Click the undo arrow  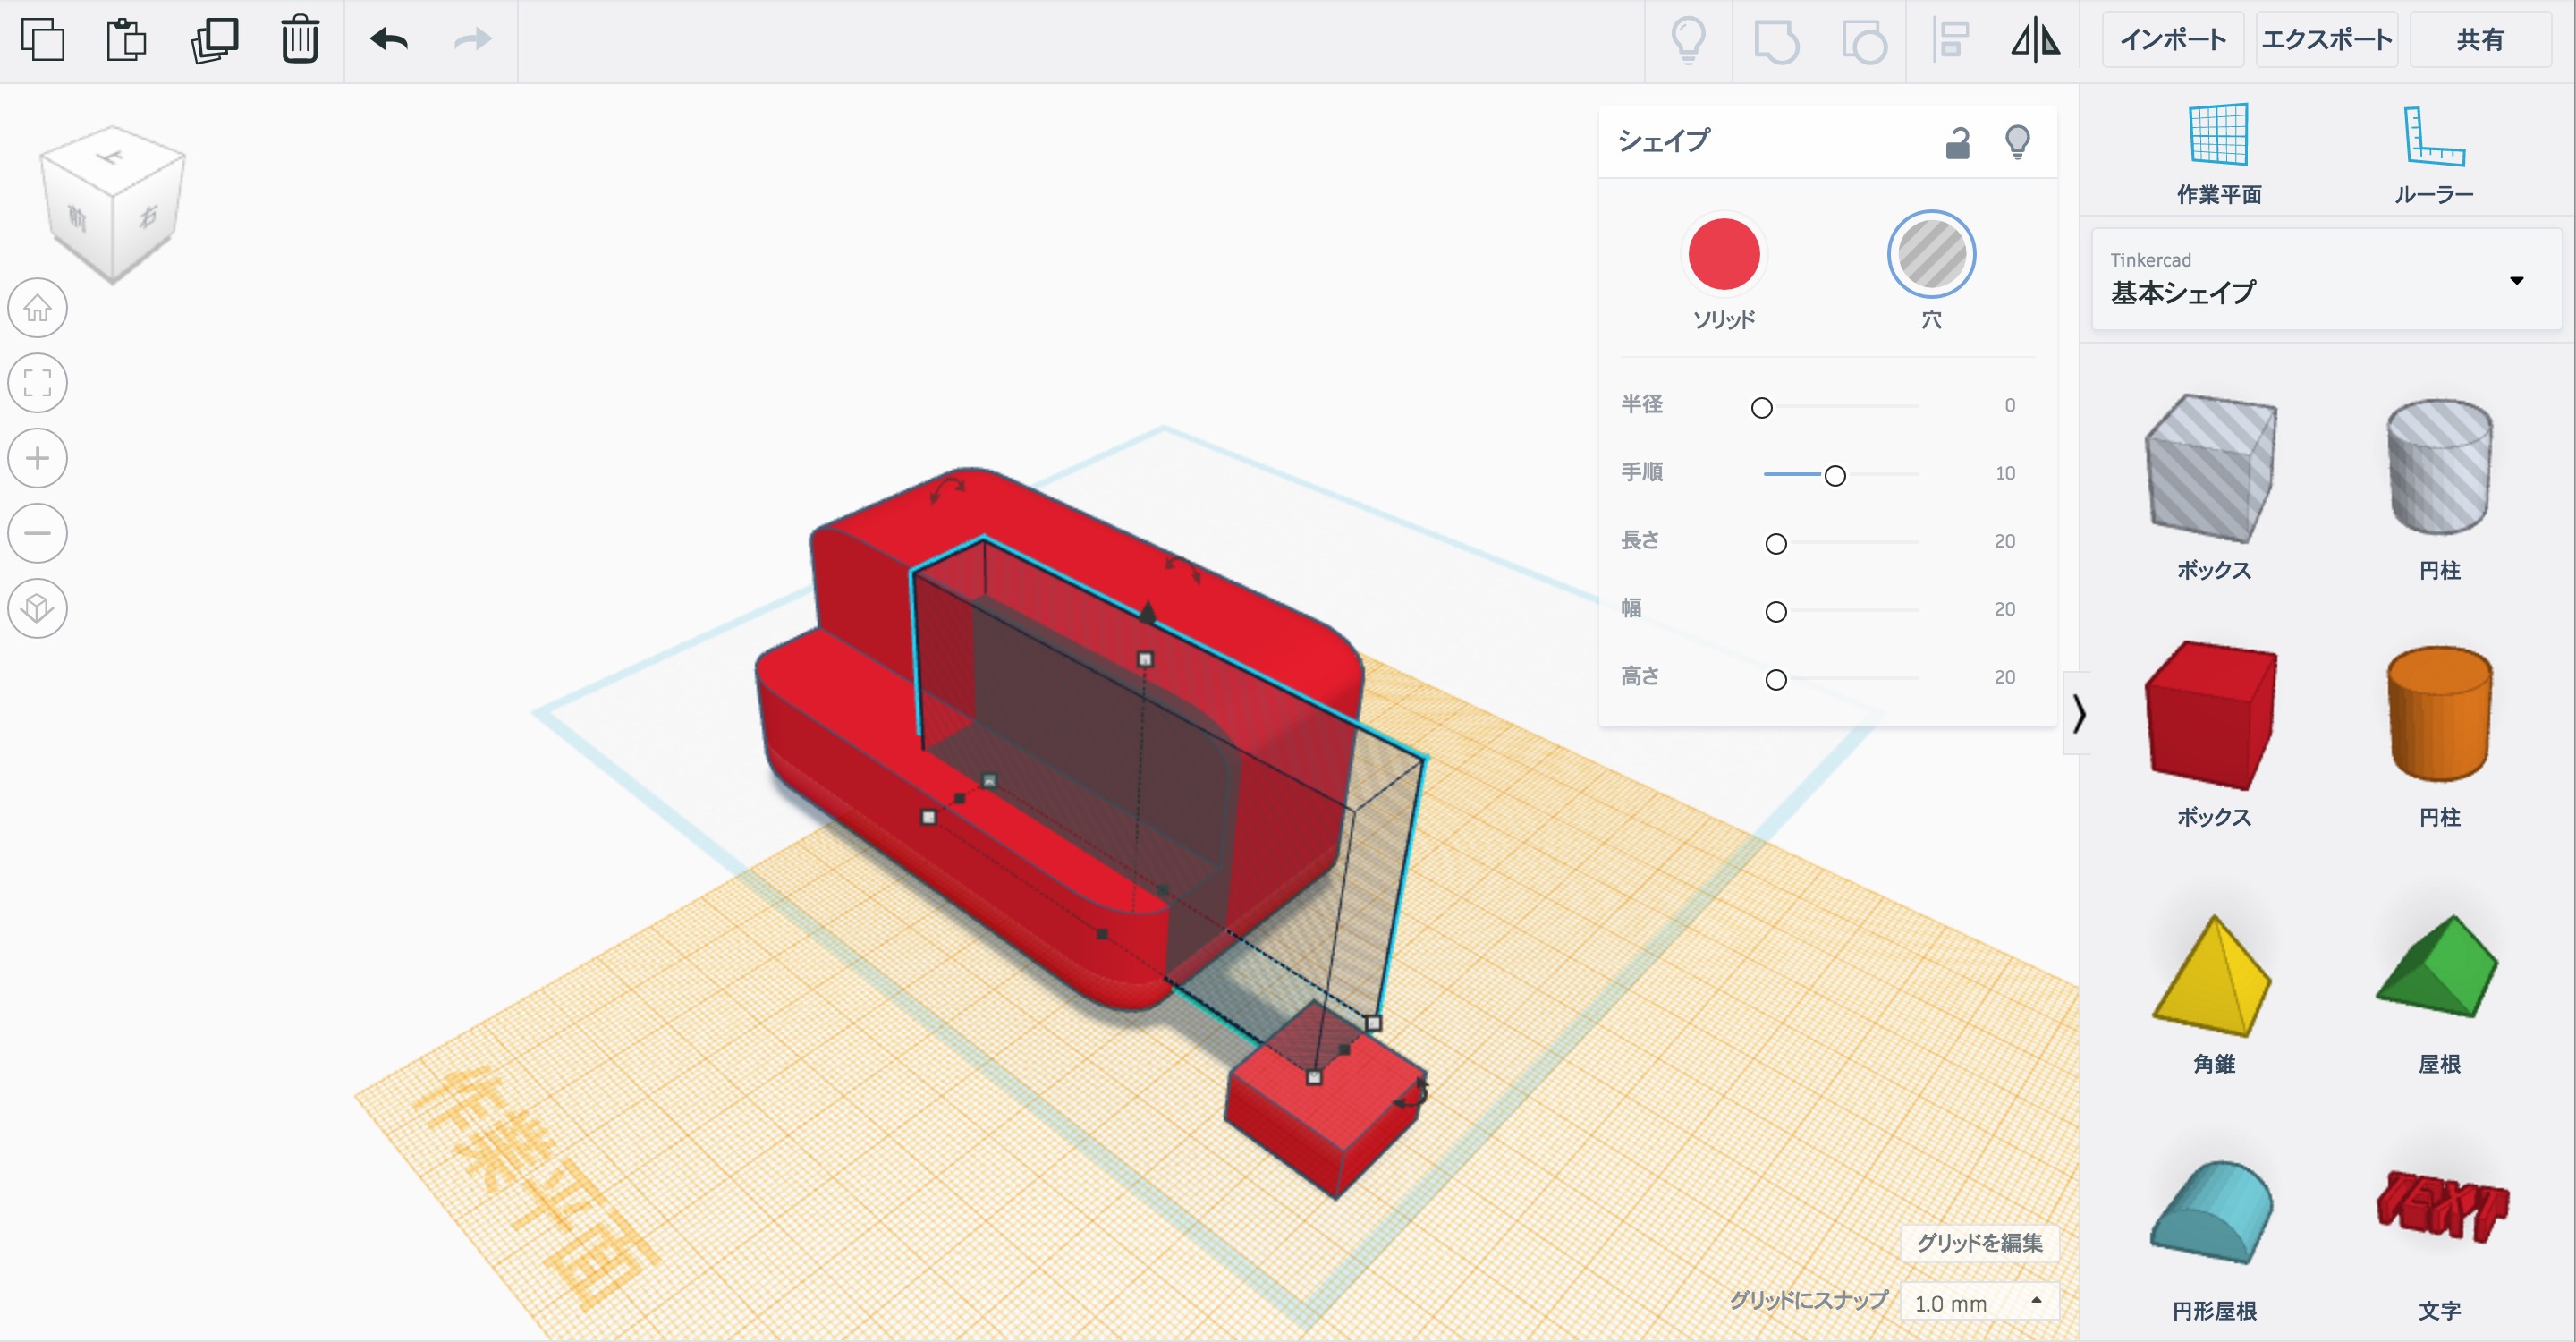[x=389, y=40]
